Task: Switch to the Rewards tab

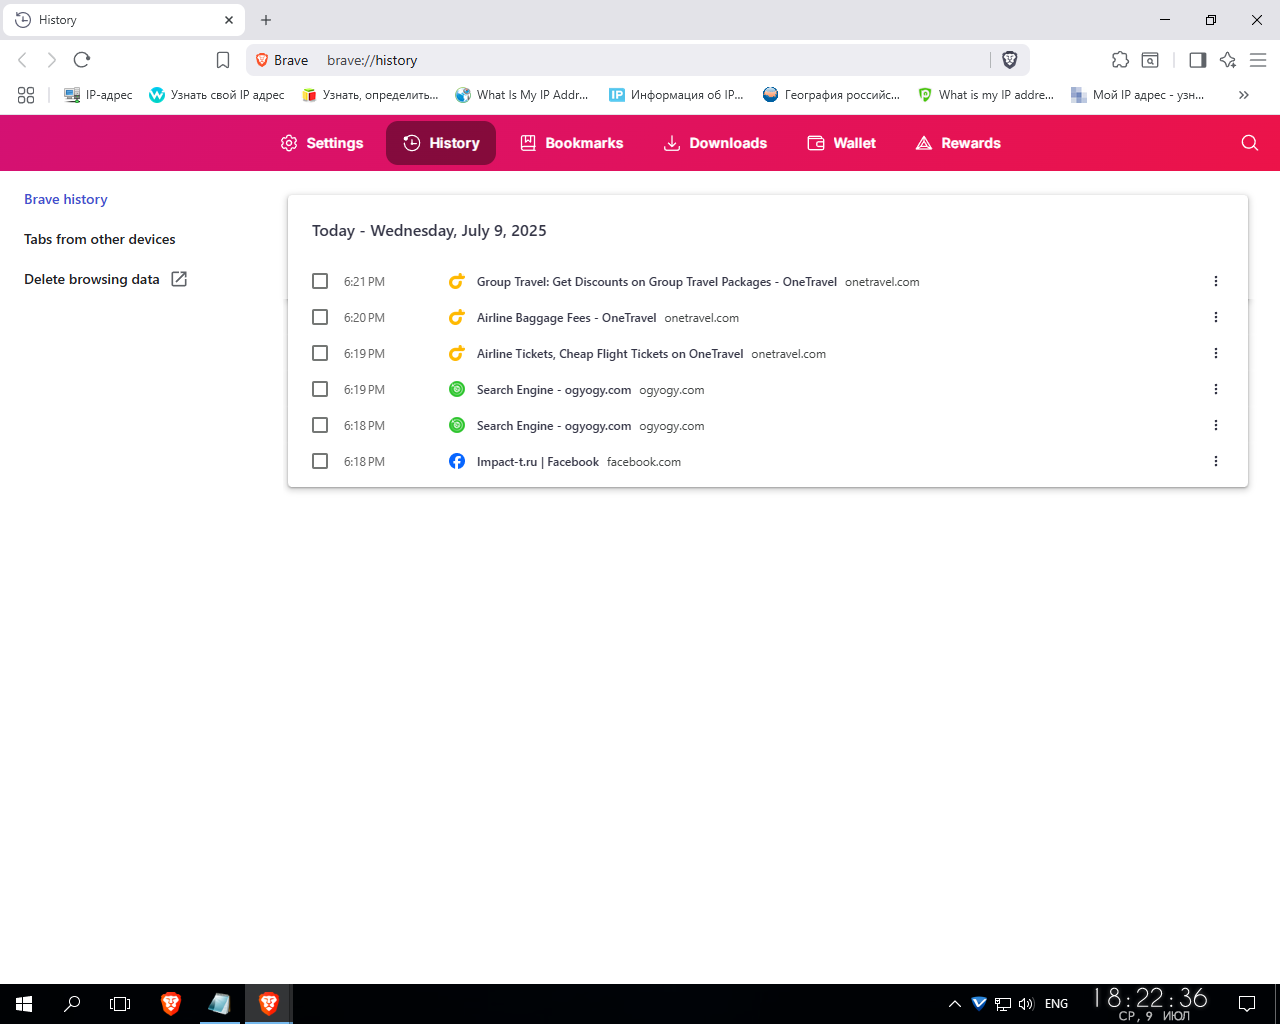Action: pyautogui.click(x=958, y=143)
